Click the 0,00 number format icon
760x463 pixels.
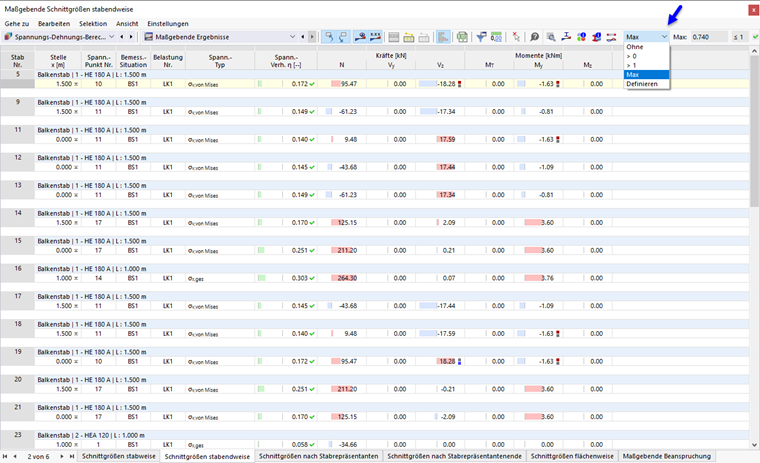(496, 37)
